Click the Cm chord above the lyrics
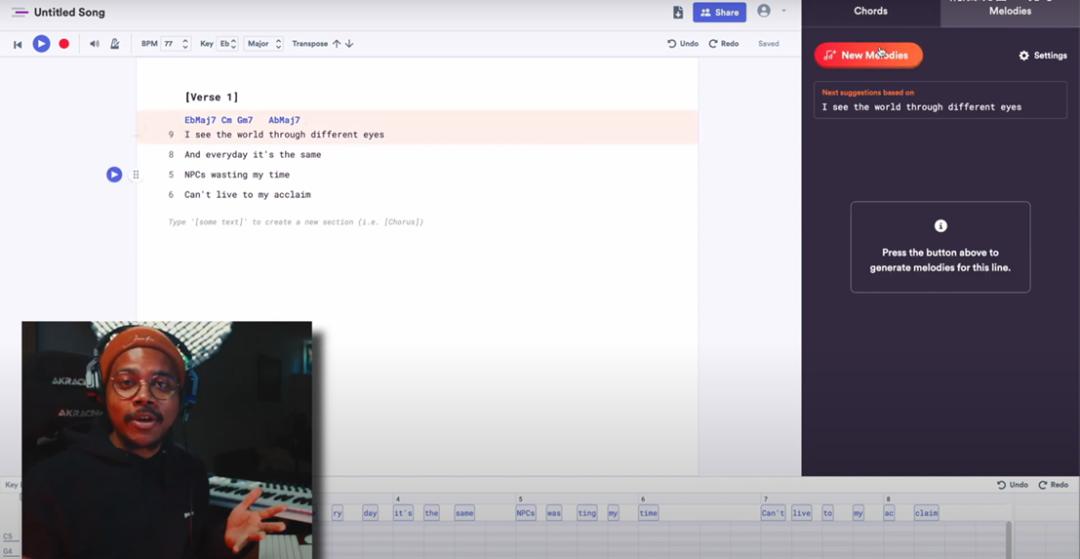Viewport: 1080px width, 559px height. click(x=226, y=120)
